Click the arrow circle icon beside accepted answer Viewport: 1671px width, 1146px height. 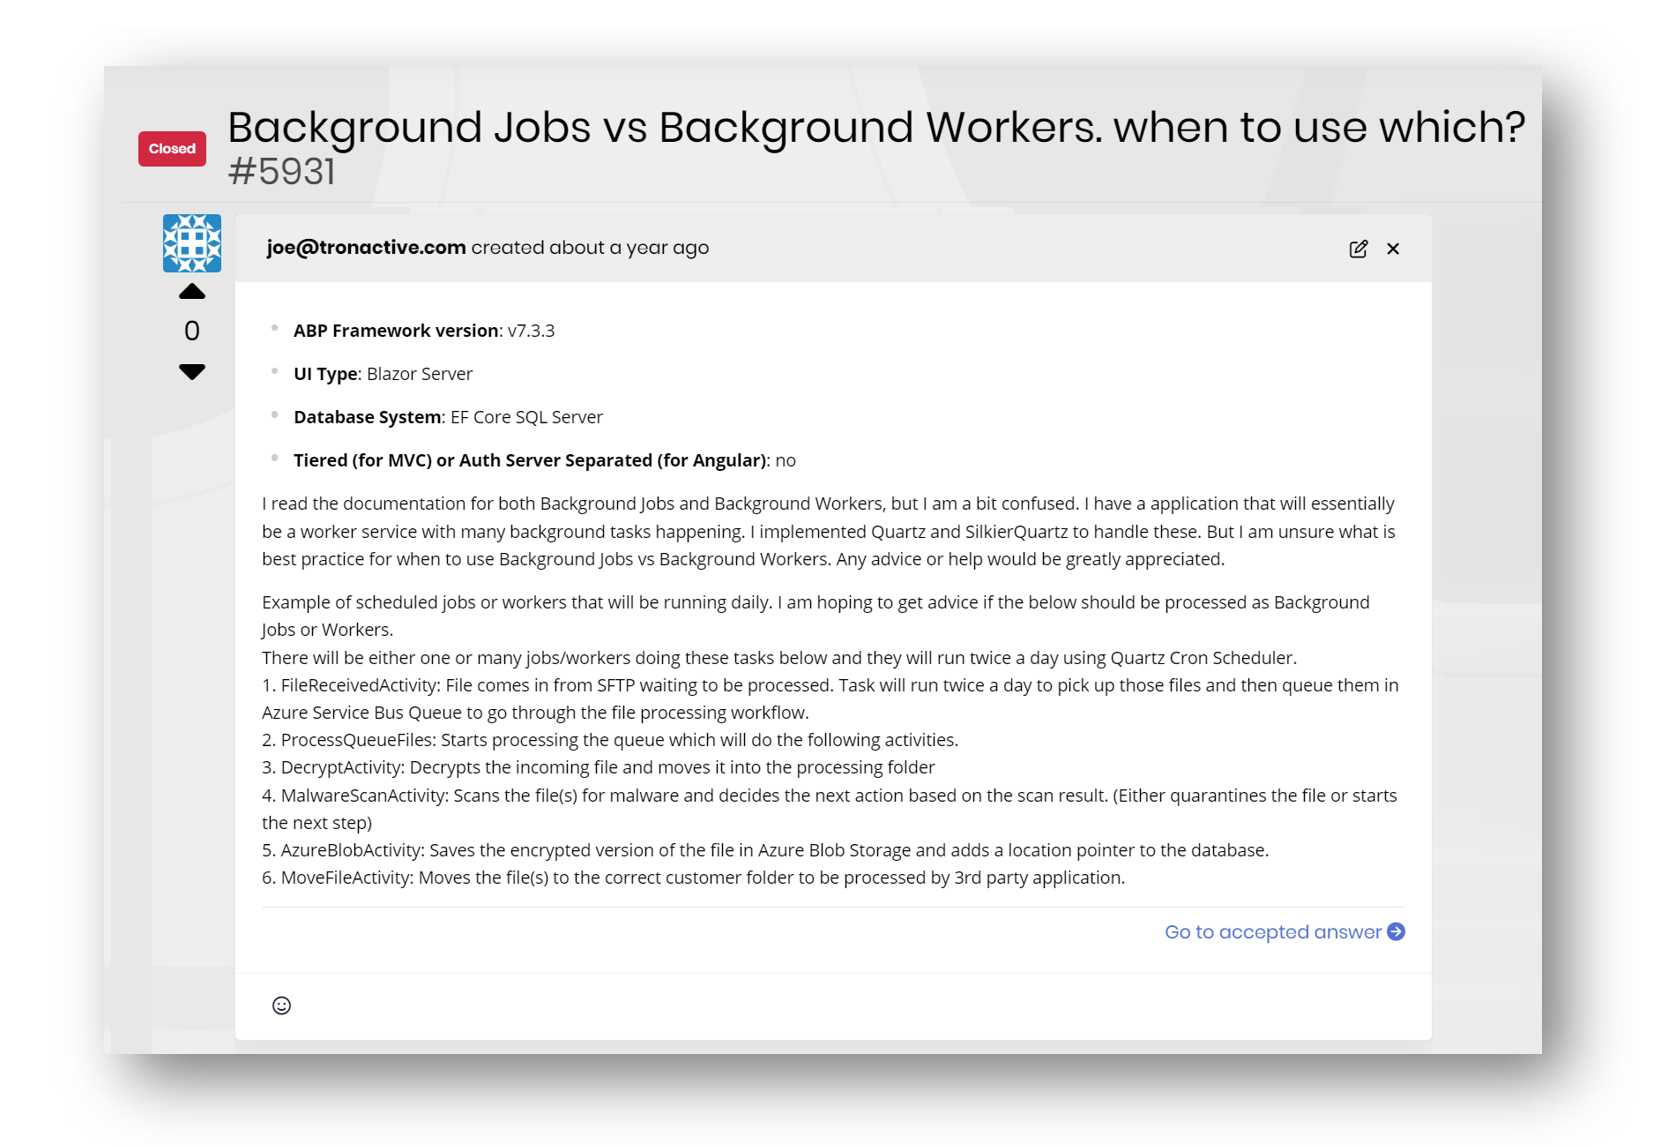click(x=1396, y=932)
